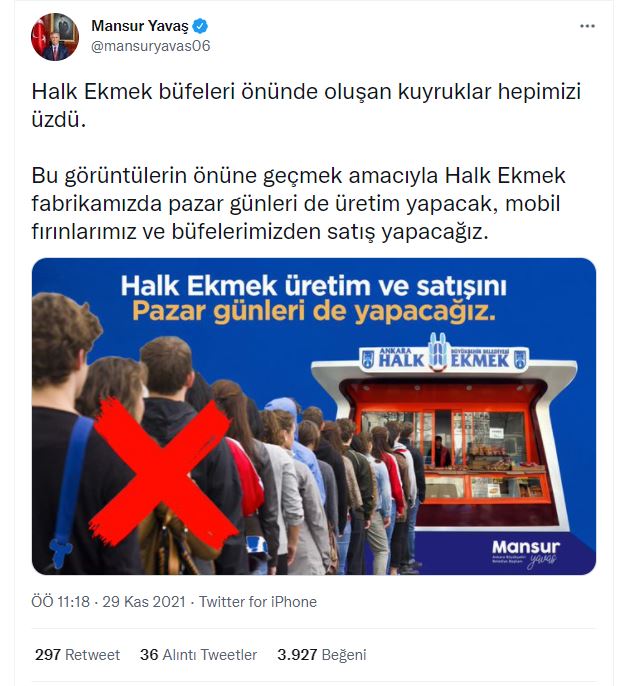
Task: Open the 36 Alıntı Tweetler list
Action: 199,654
